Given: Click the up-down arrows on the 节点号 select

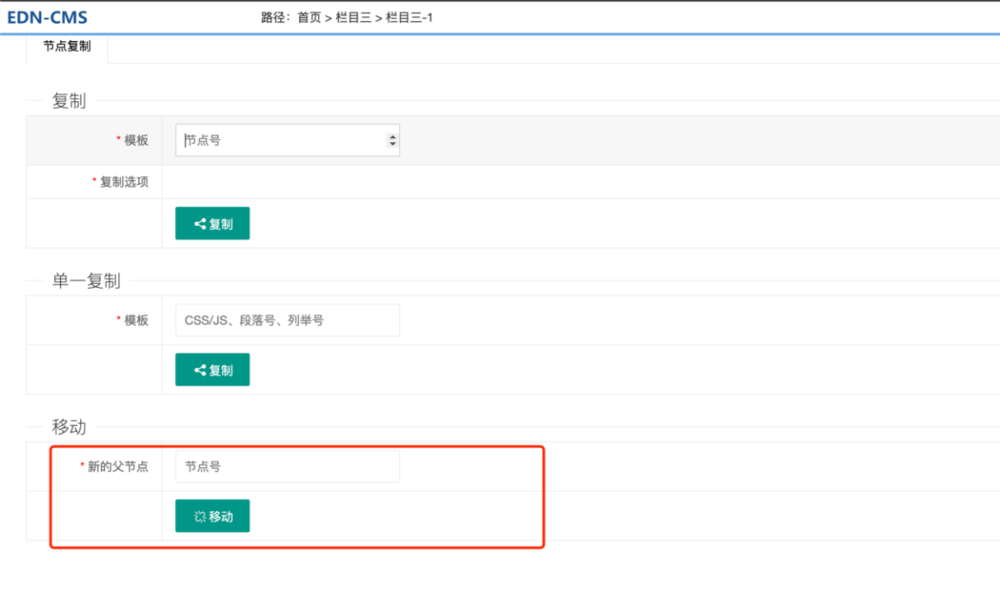Looking at the screenshot, I should (x=392, y=141).
